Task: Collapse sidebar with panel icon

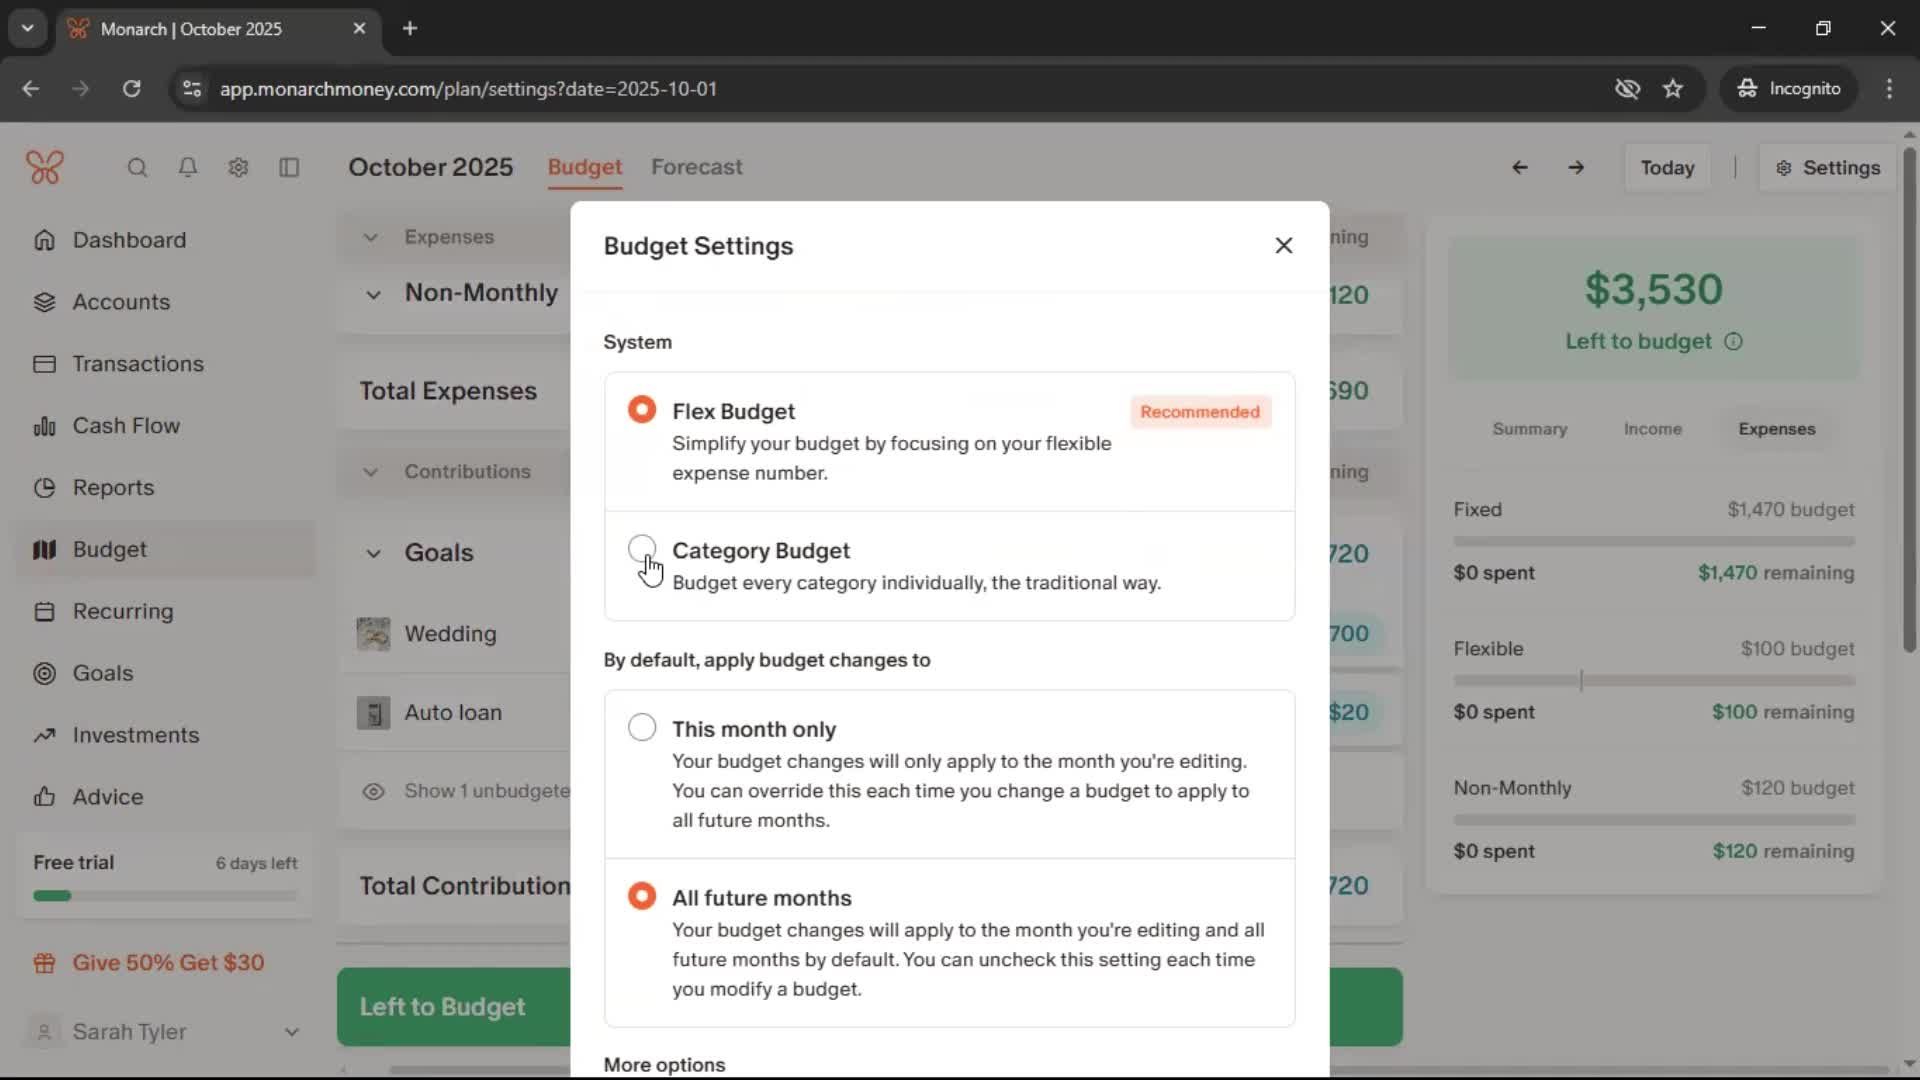Action: pos(289,167)
